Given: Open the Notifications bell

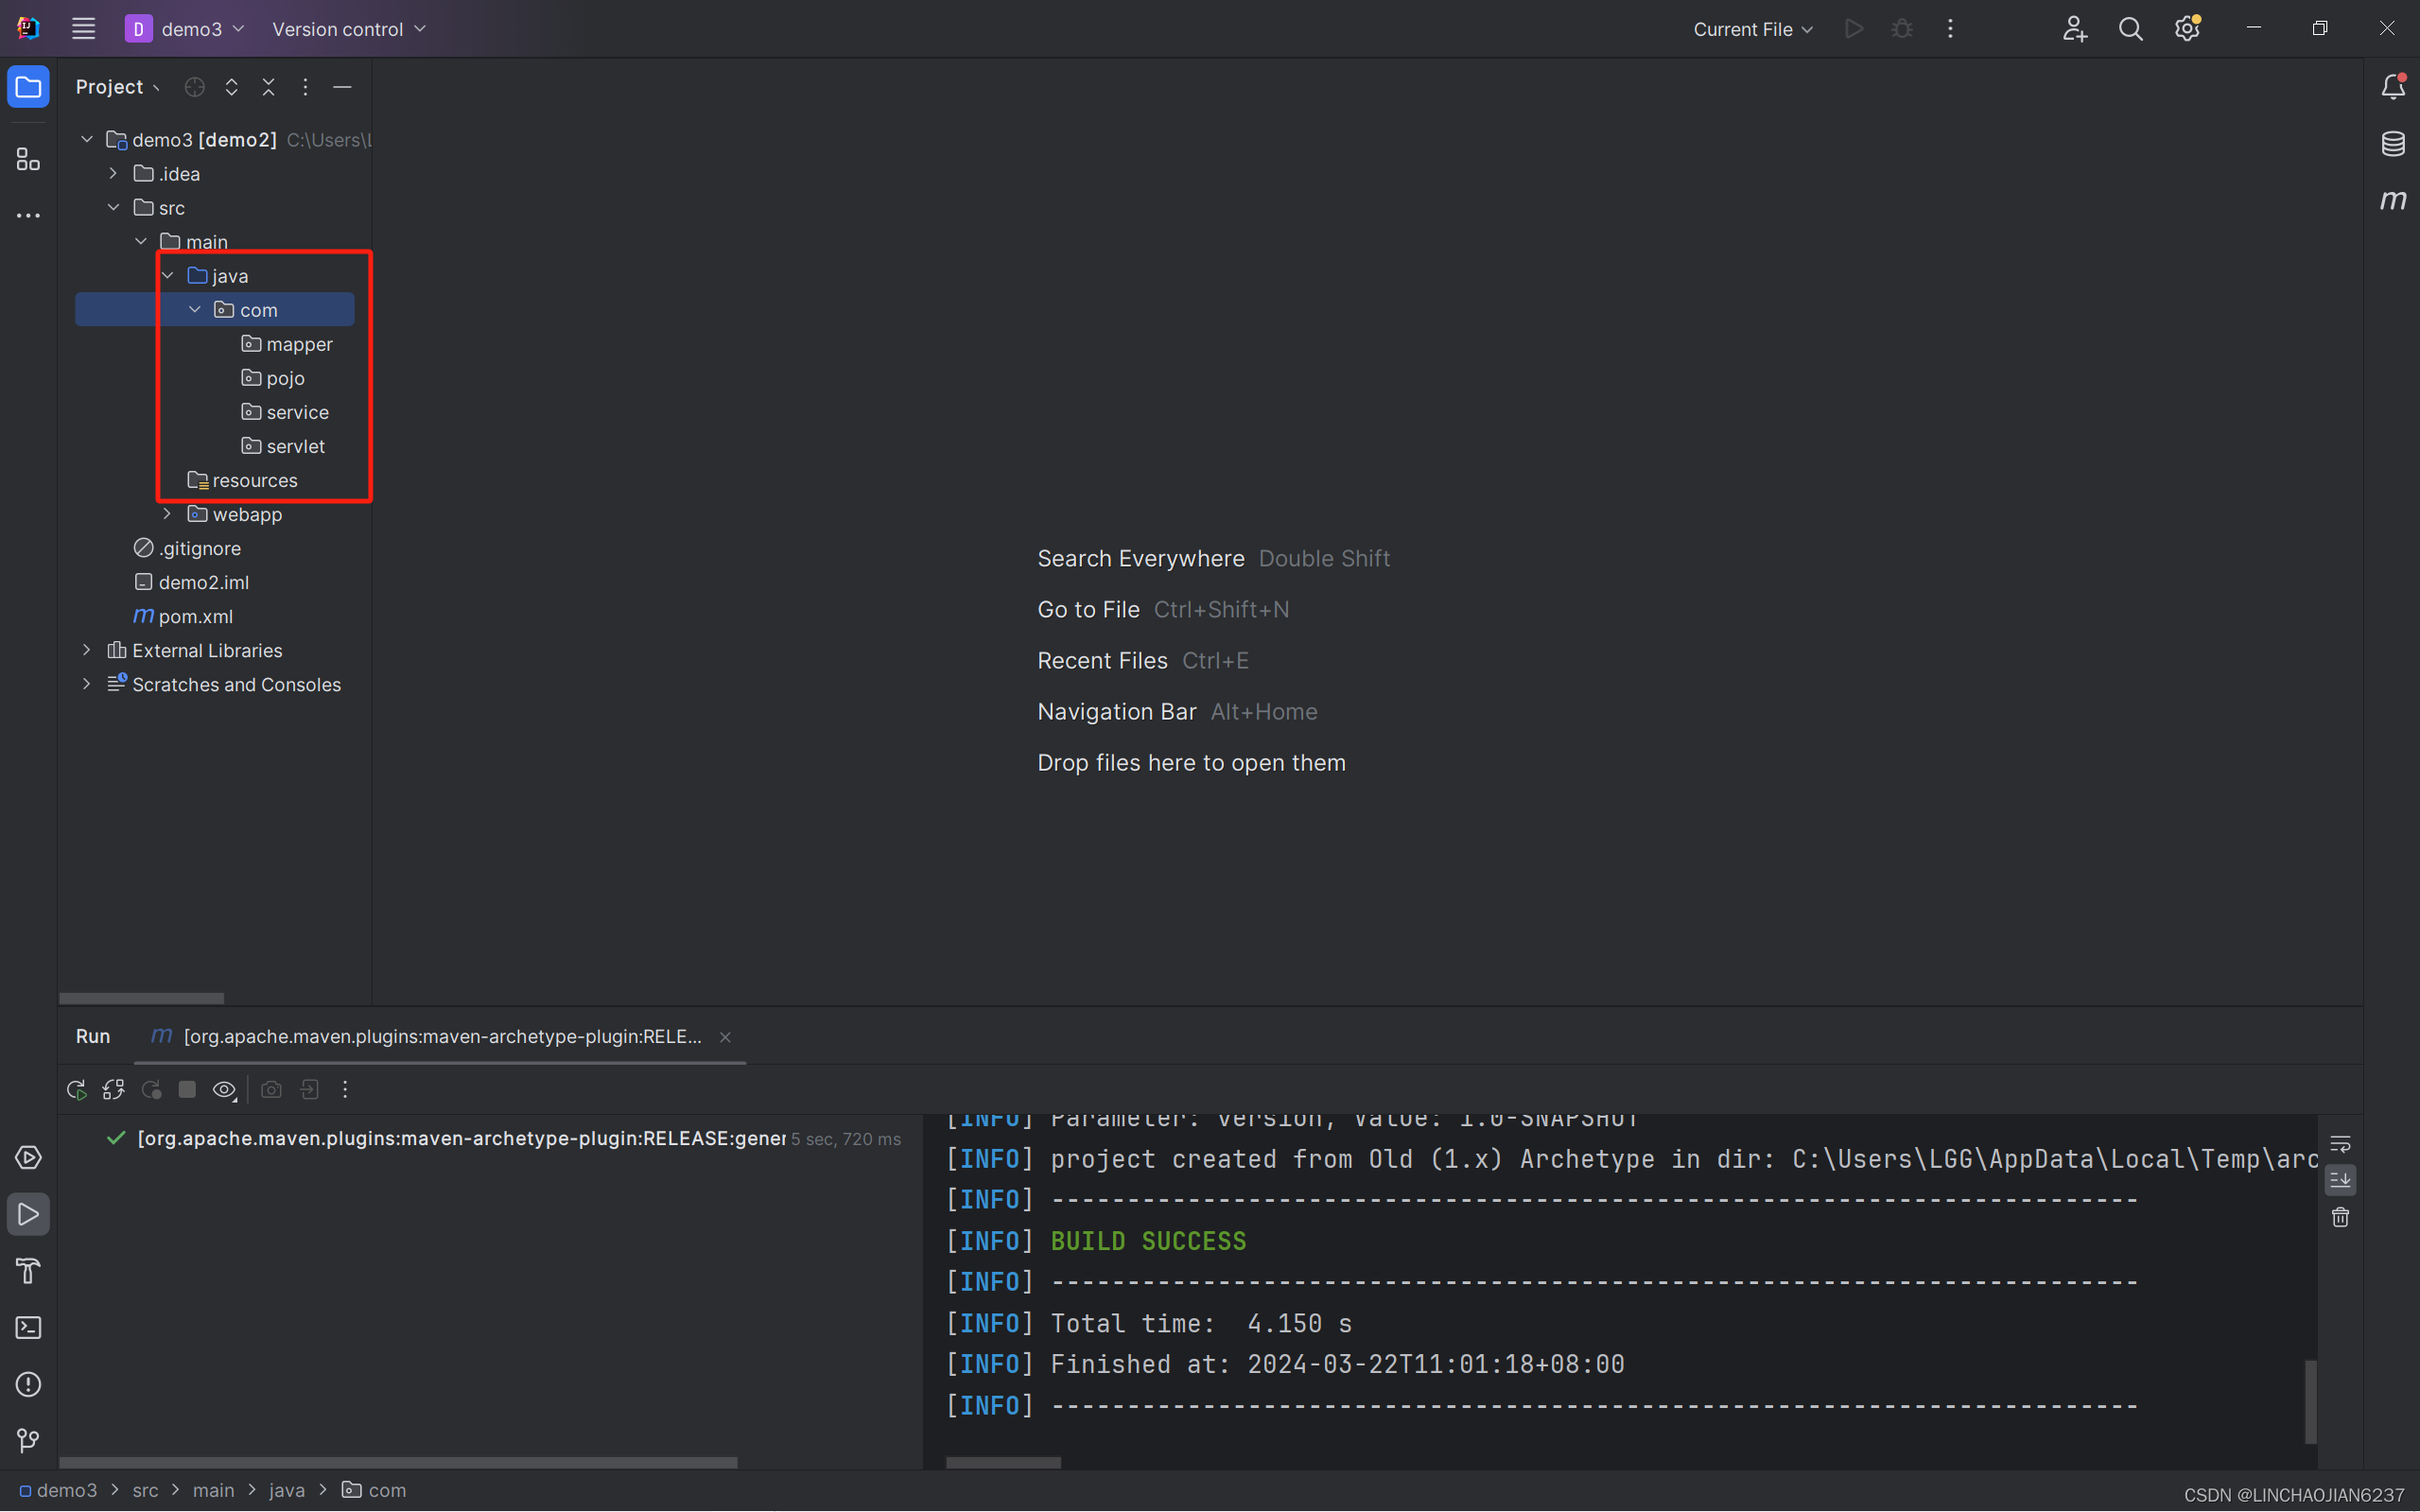Looking at the screenshot, I should click(x=2392, y=87).
